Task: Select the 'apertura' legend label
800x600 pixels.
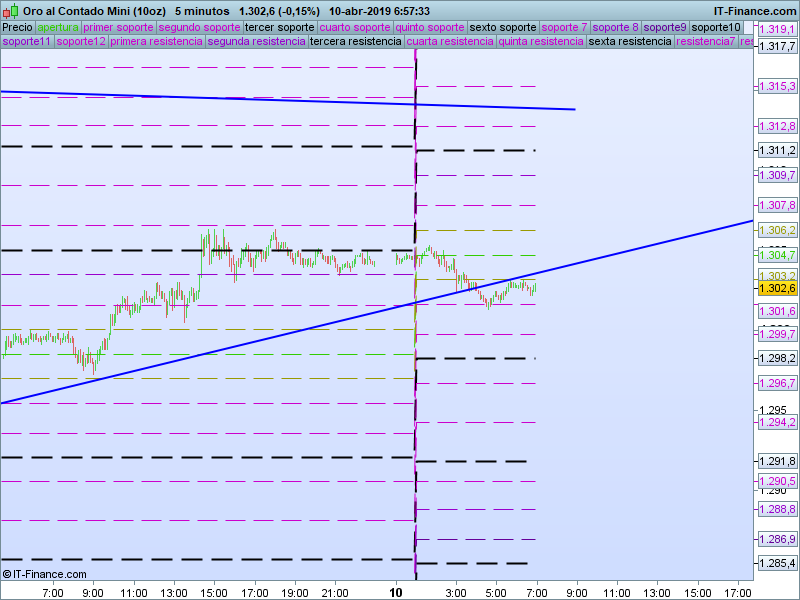Action: [x=57, y=27]
